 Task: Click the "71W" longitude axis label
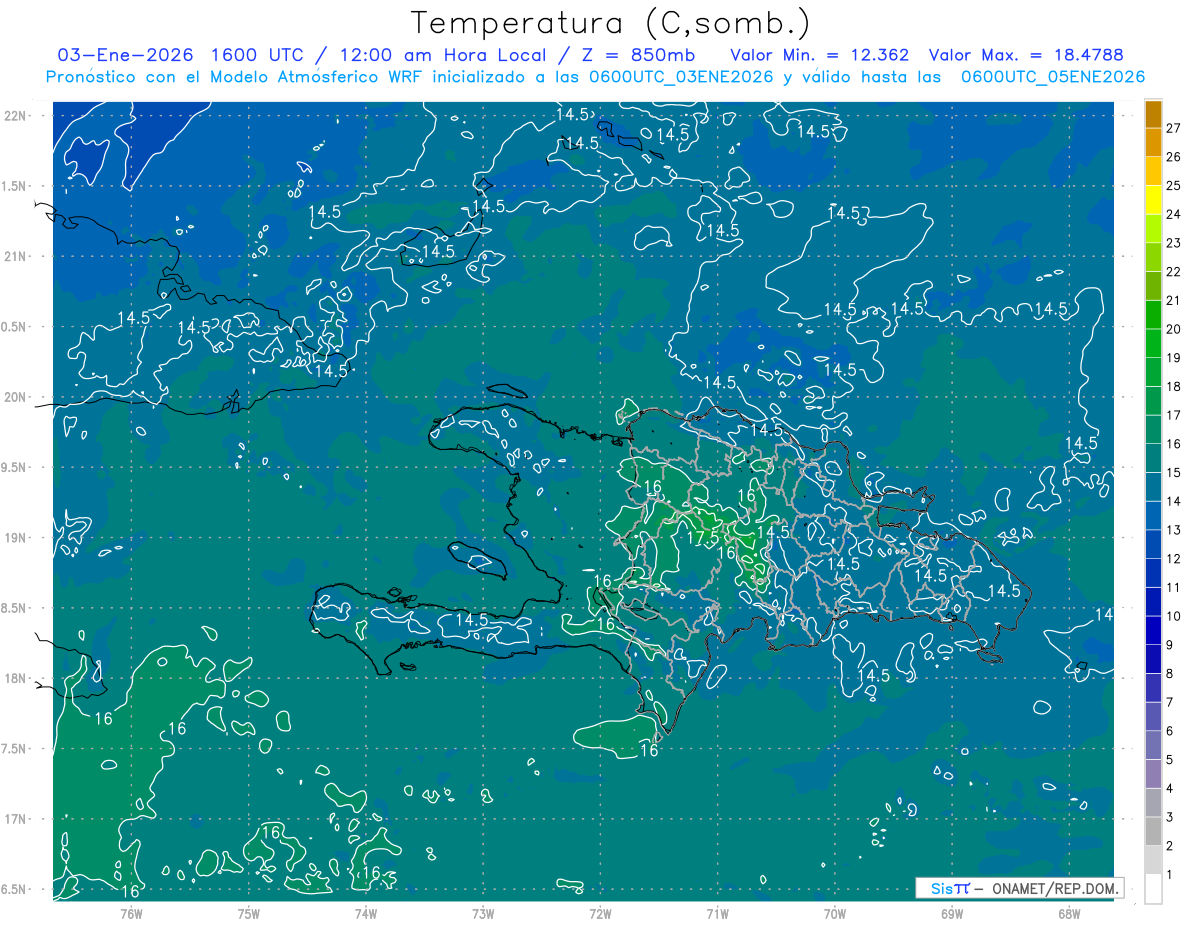coord(717,914)
